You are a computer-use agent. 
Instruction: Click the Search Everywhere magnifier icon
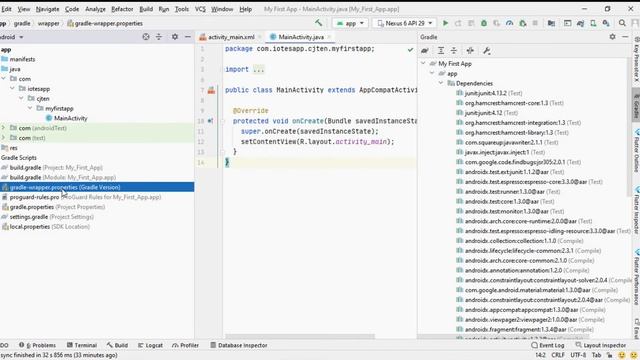click(x=622, y=23)
